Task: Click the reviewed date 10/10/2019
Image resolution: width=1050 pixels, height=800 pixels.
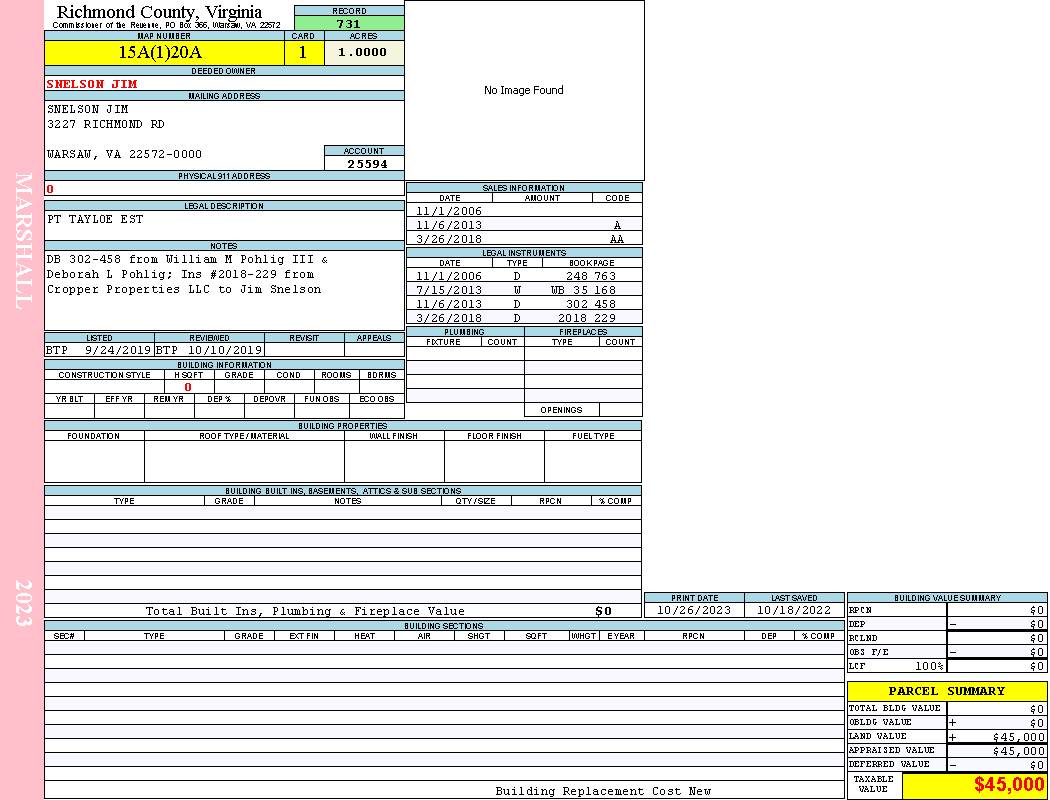Action: click(x=224, y=350)
